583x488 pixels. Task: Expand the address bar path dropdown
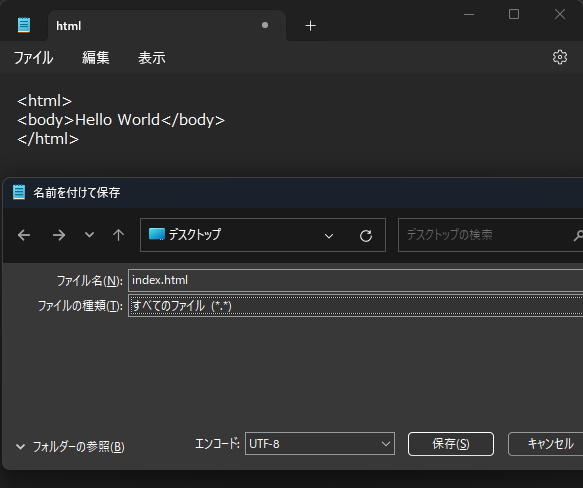[x=329, y=236]
